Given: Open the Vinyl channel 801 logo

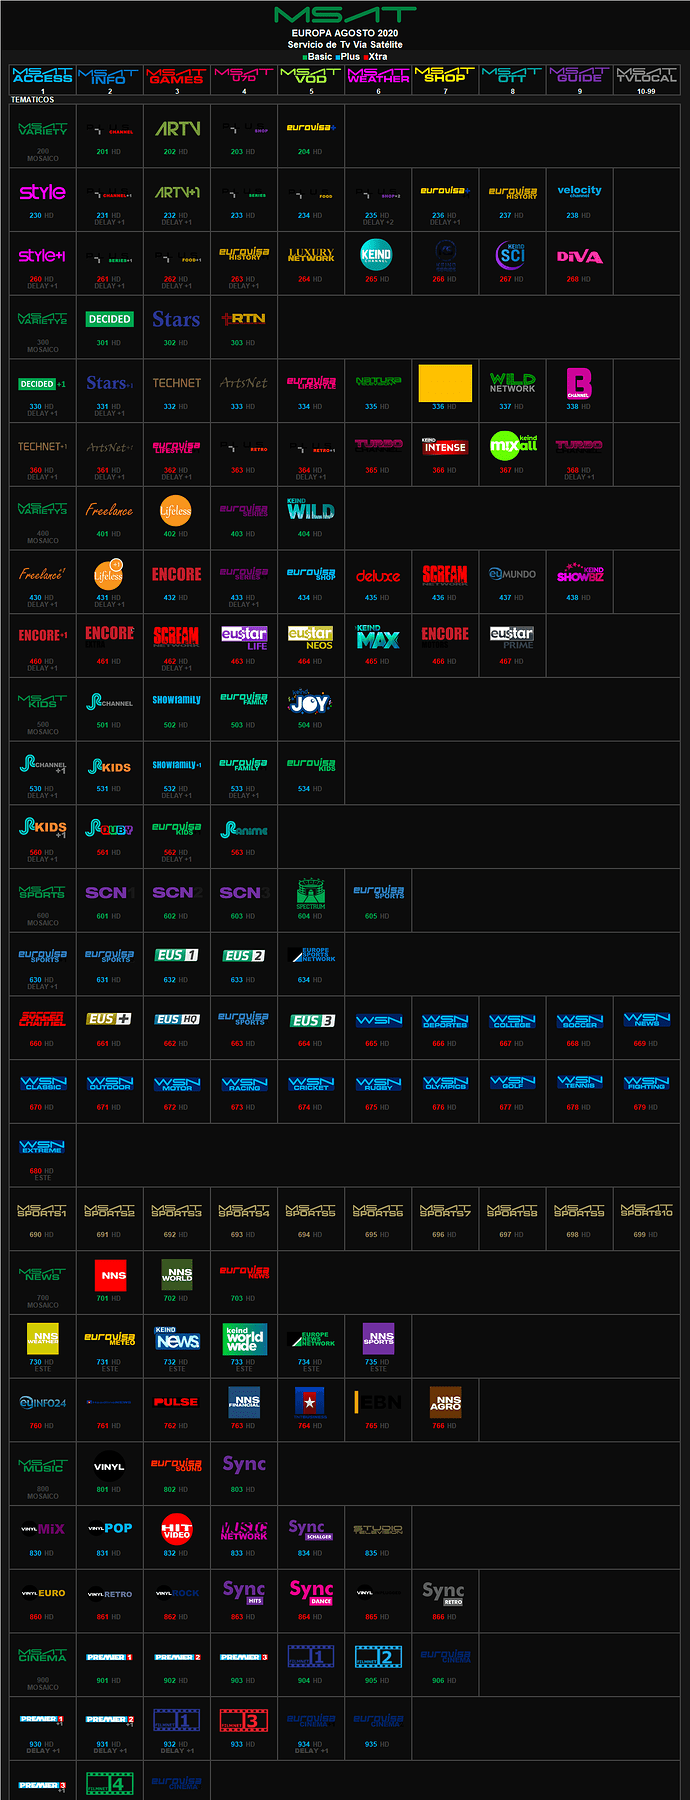Looking at the screenshot, I should [110, 1466].
